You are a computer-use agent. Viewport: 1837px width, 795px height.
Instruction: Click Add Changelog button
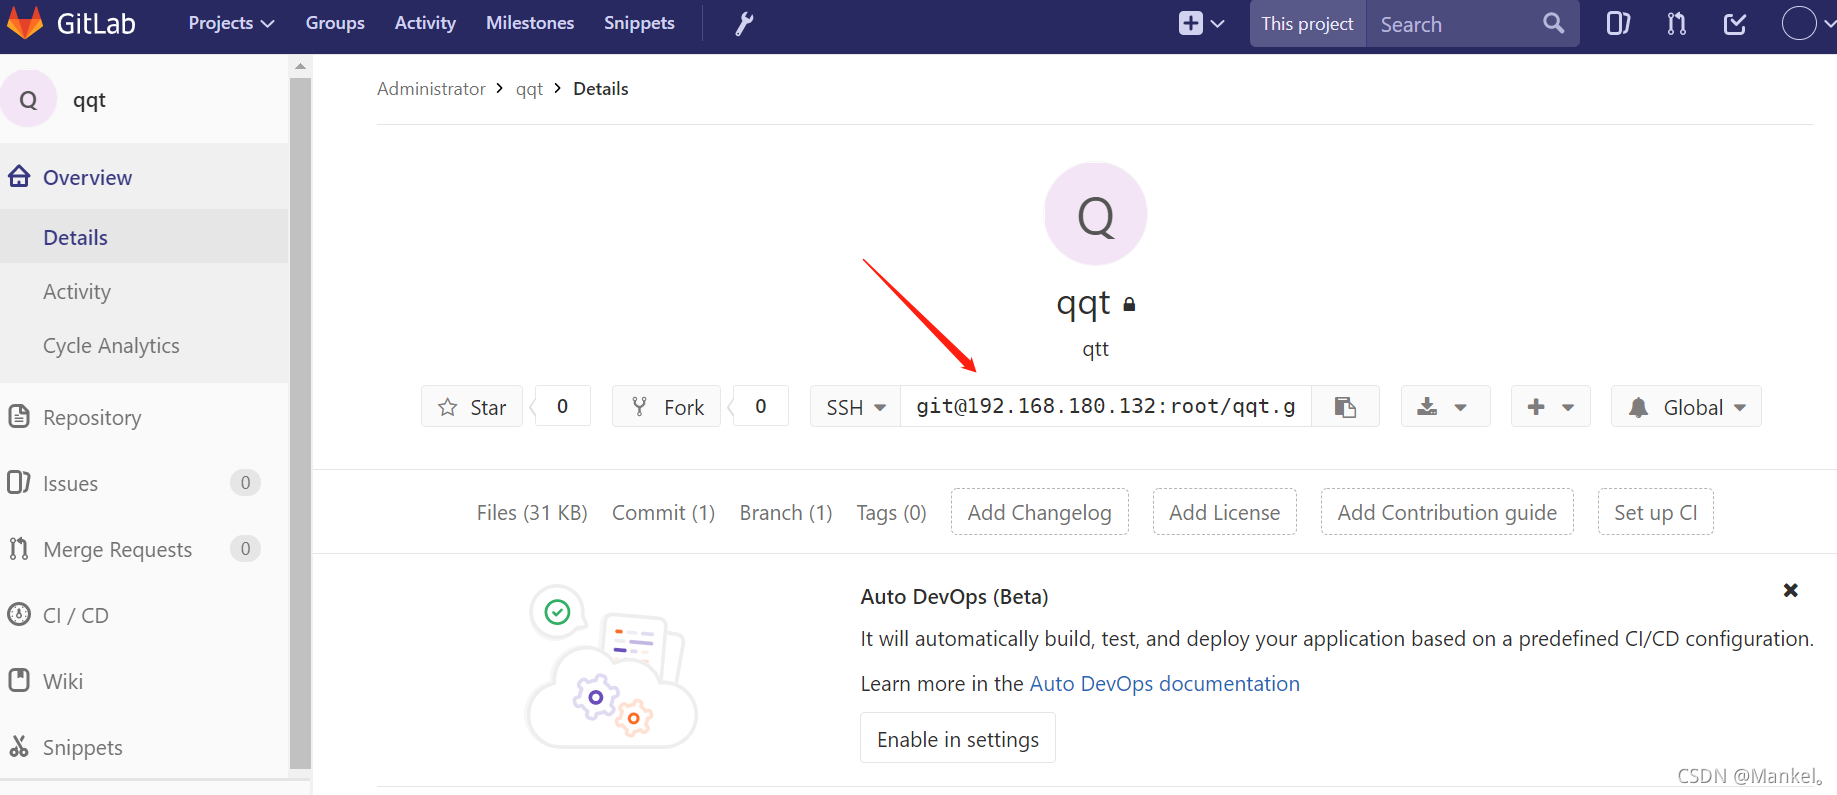[1039, 512]
